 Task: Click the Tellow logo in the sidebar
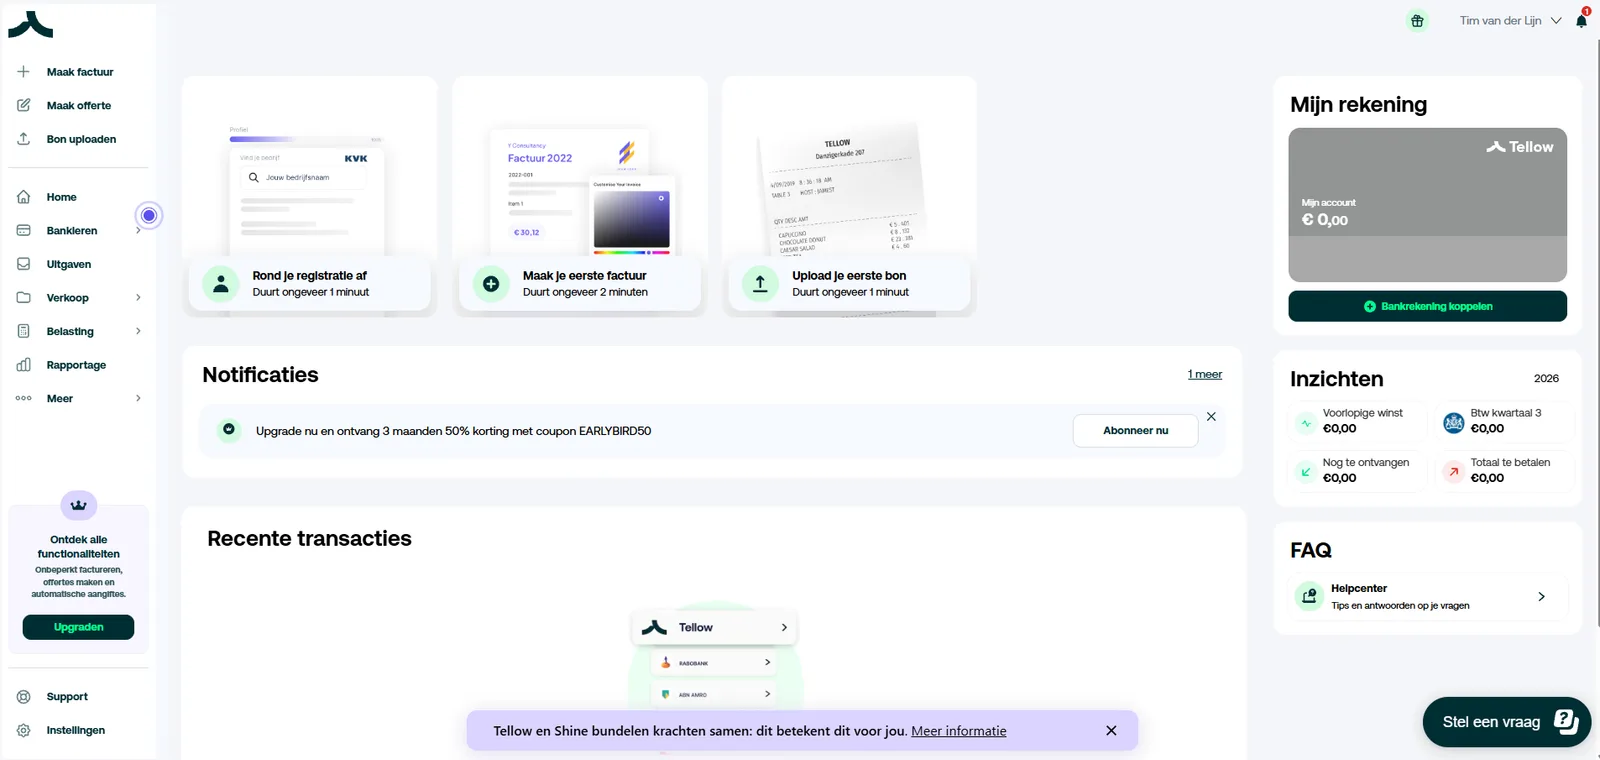click(x=30, y=25)
